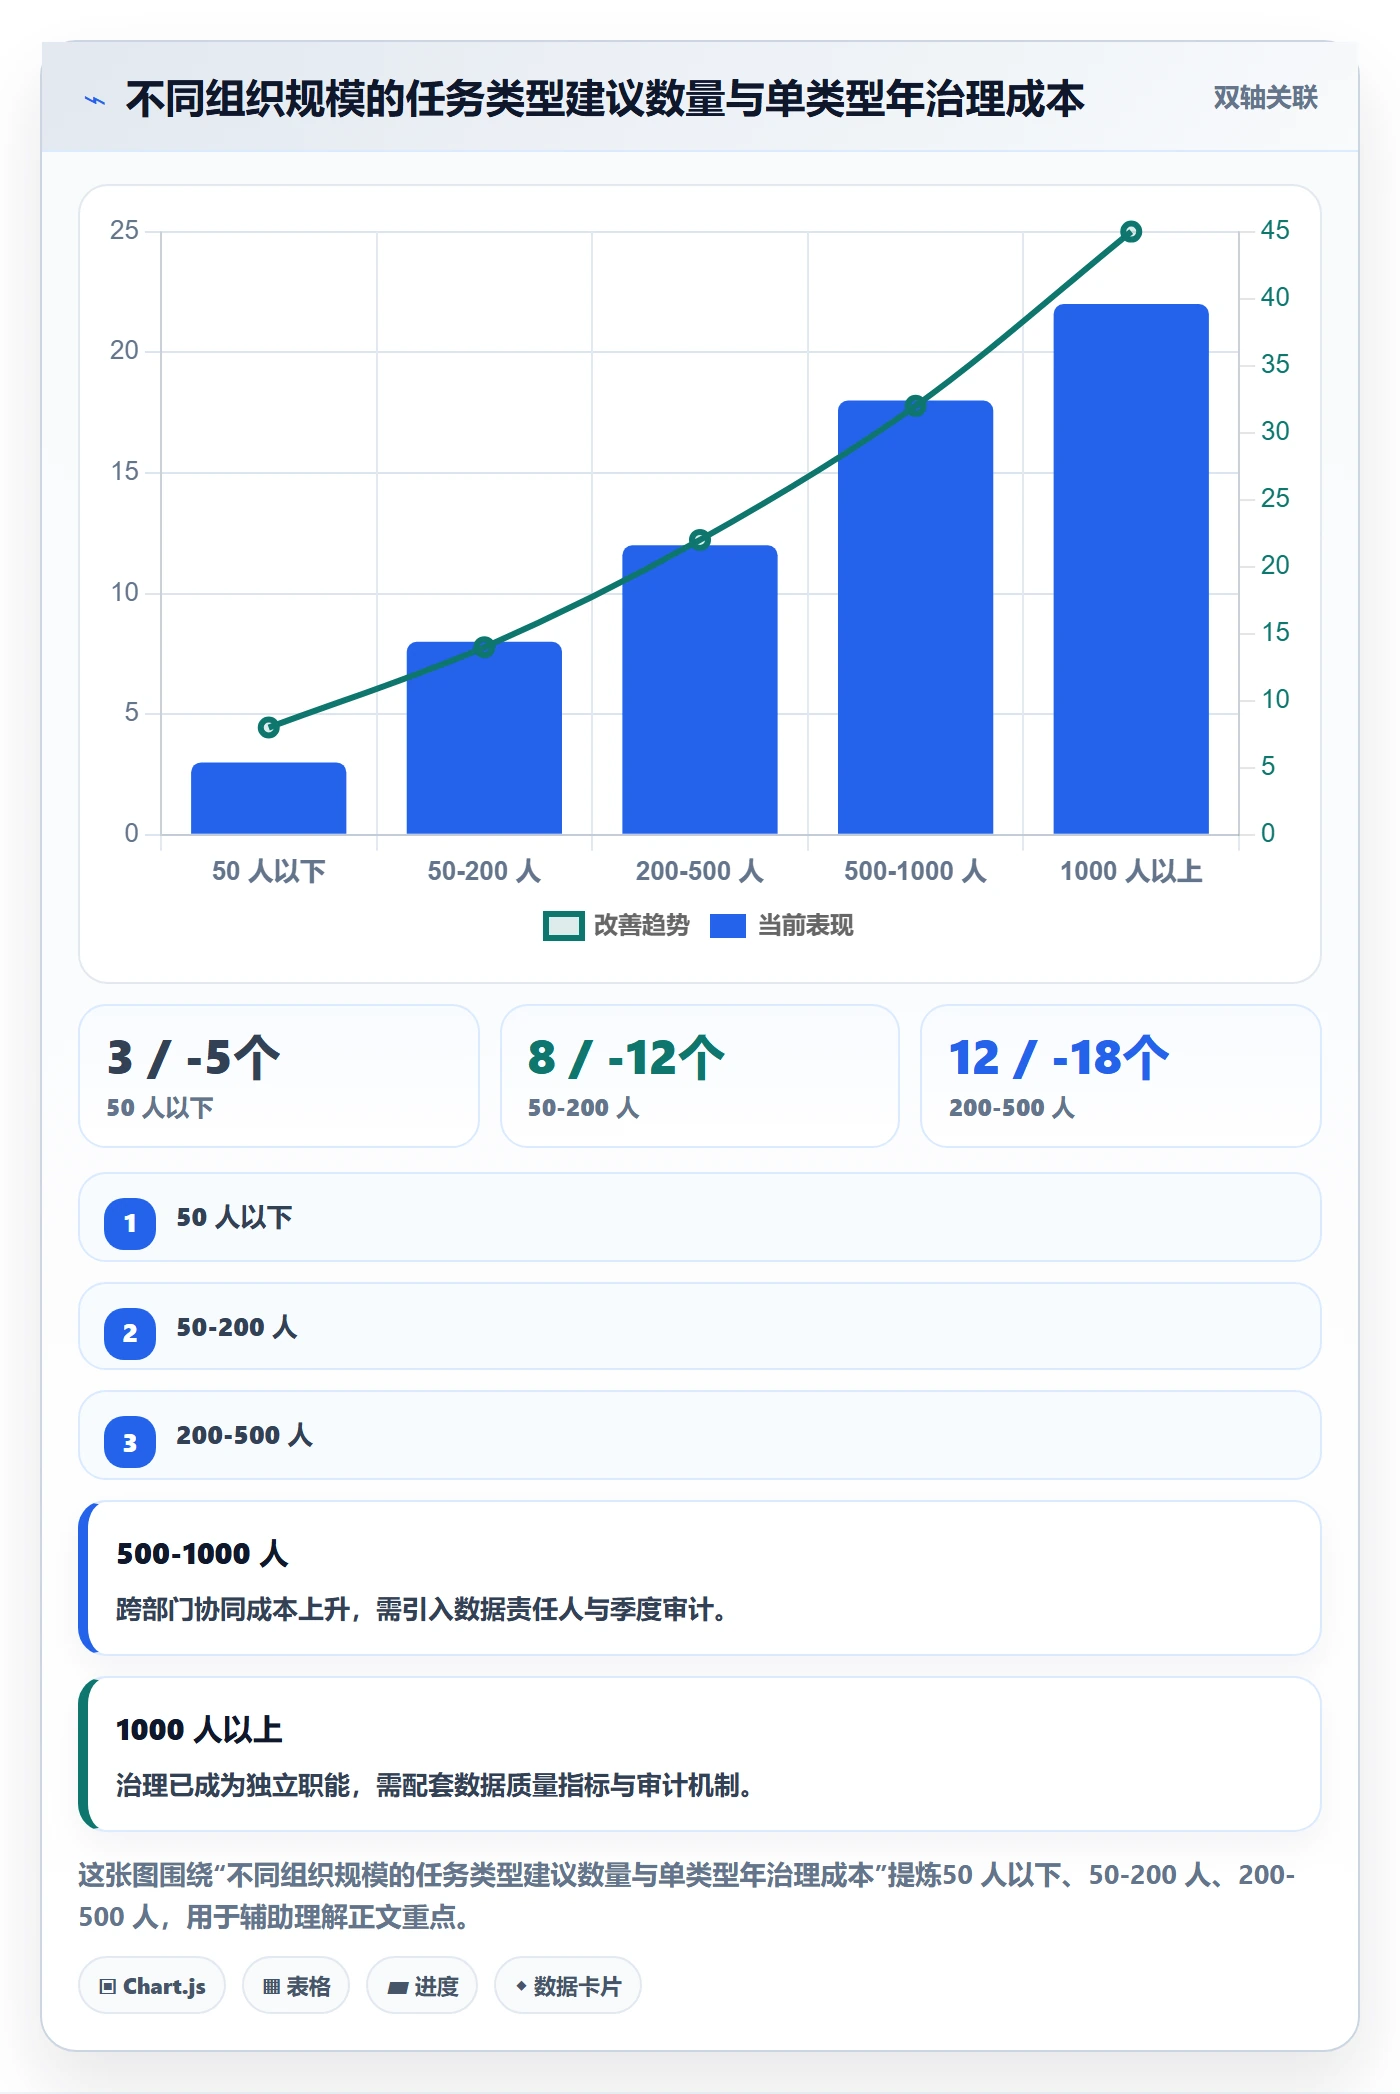Click the x-axis label 500-1000 人
Screen dimensions: 1400x2094
[915, 871]
